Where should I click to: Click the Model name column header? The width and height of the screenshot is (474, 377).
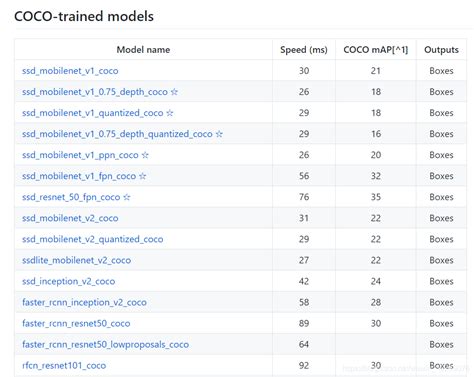pyautogui.click(x=143, y=50)
